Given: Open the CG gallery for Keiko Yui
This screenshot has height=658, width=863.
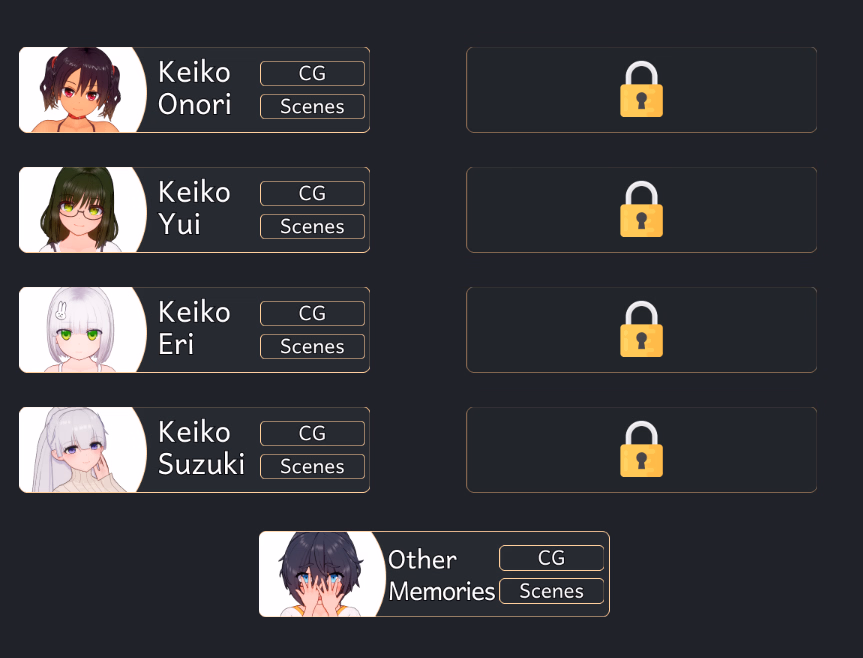Looking at the screenshot, I should coord(312,193).
